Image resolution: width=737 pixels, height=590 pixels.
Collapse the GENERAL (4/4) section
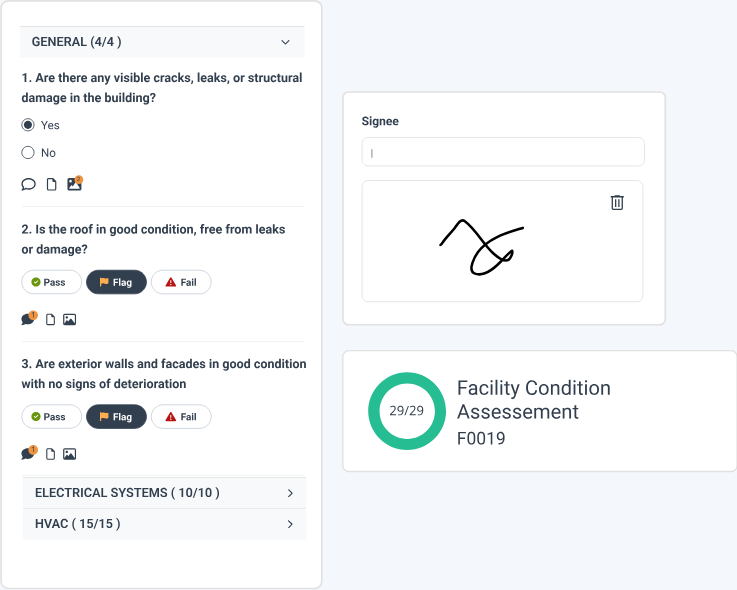[285, 42]
